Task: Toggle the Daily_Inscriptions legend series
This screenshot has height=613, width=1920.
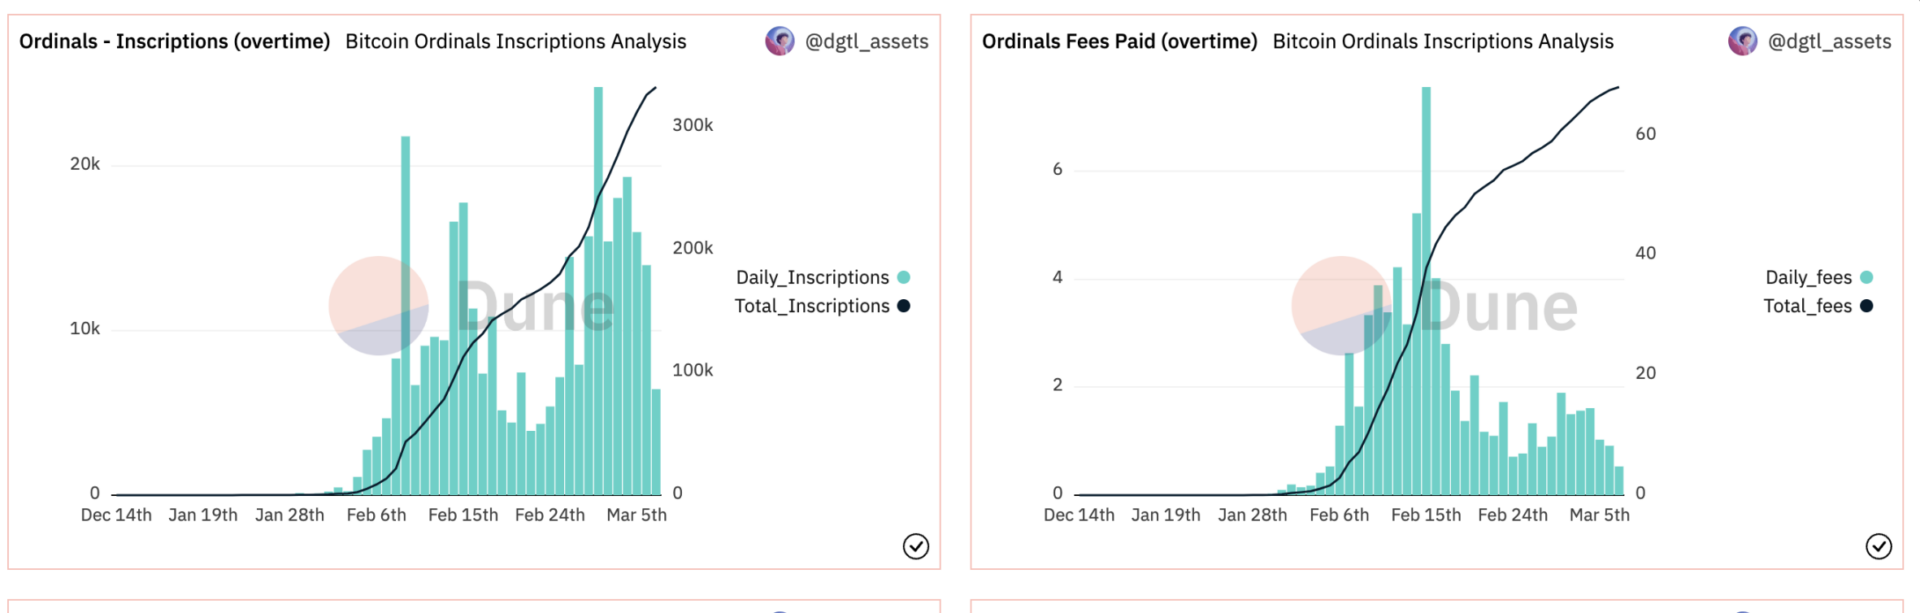Action: [812, 277]
